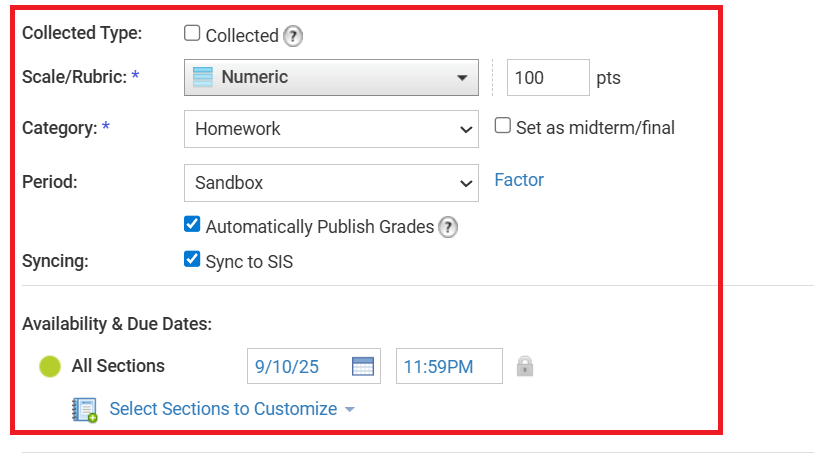Open the calendar picker icon
This screenshot has height=458, width=814.
[363, 366]
